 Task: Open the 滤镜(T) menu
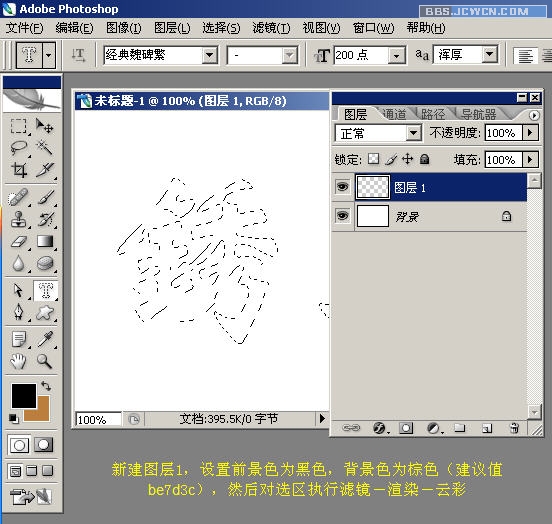click(271, 28)
